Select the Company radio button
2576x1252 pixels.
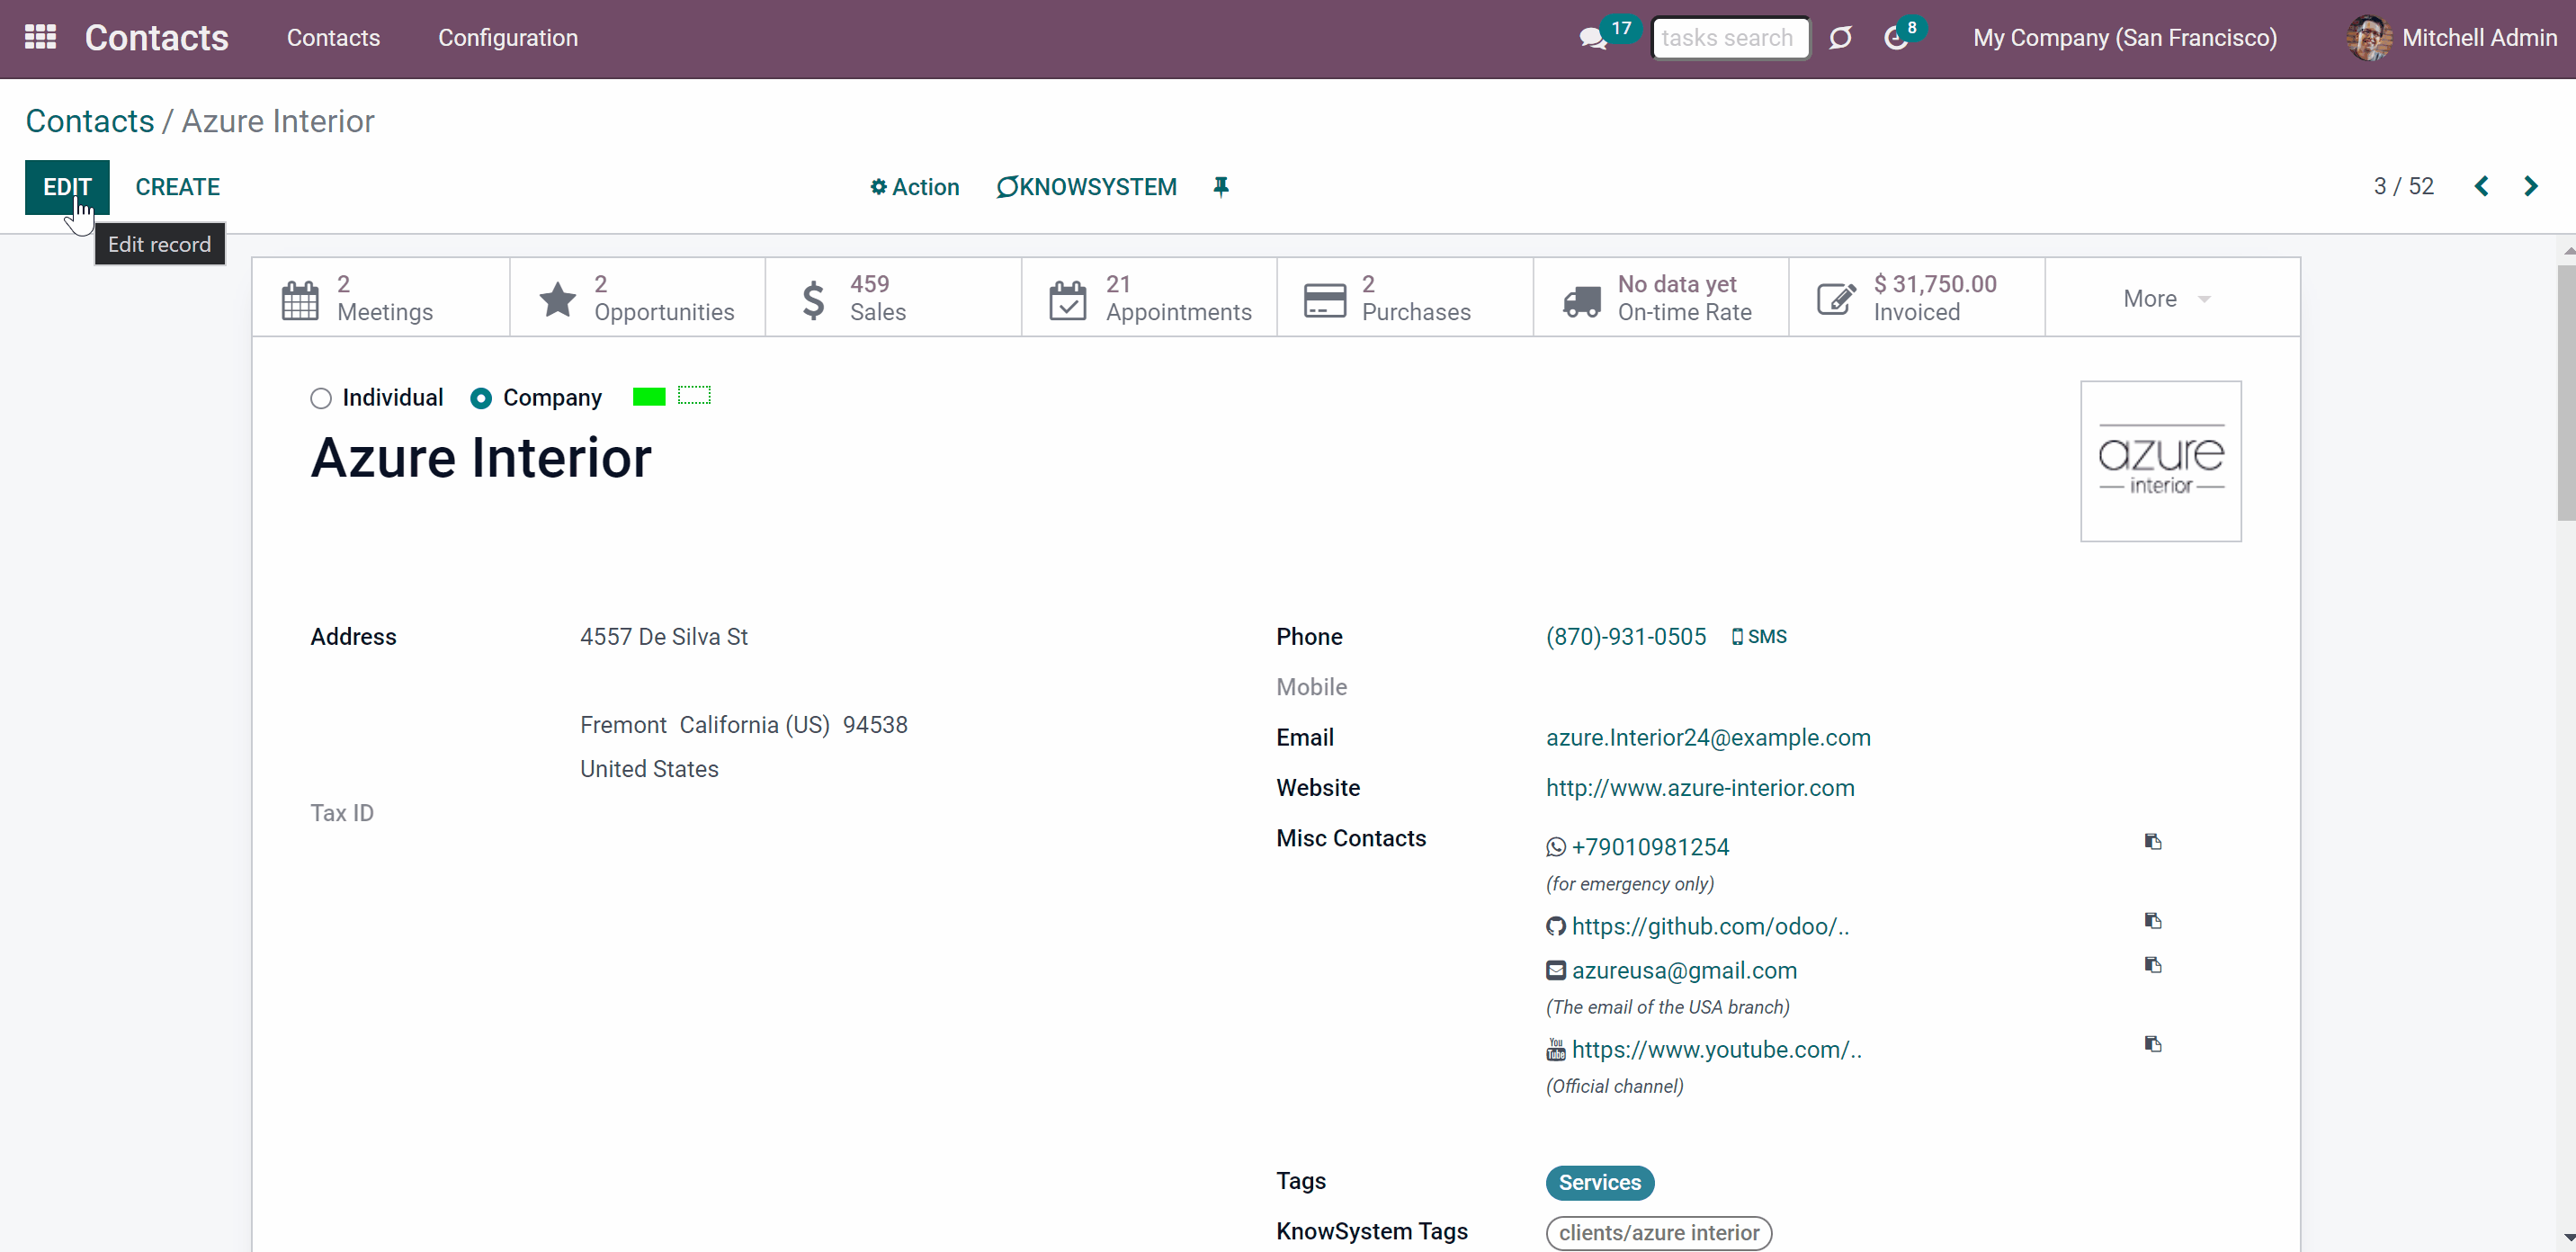tap(481, 399)
